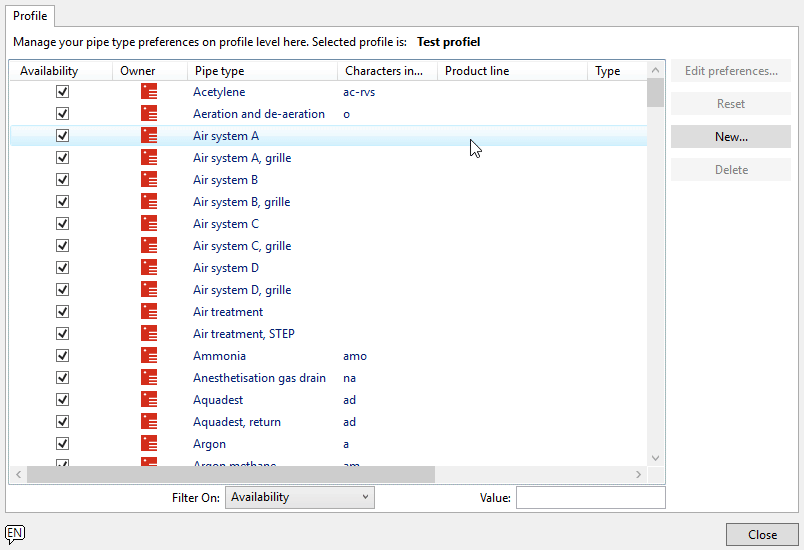The width and height of the screenshot is (804, 550).
Task: Click the 'na' characters cell
Action: pyautogui.click(x=349, y=378)
